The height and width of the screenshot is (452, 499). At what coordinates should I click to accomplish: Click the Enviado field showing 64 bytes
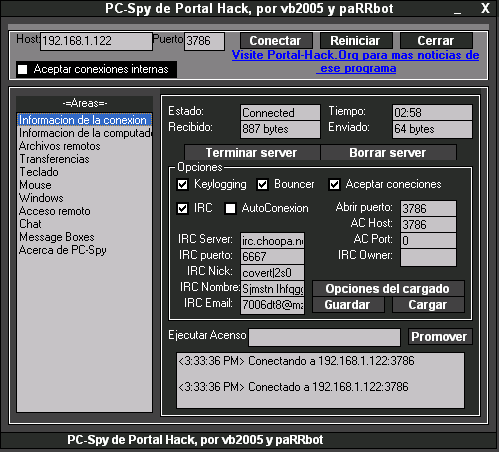click(432, 129)
